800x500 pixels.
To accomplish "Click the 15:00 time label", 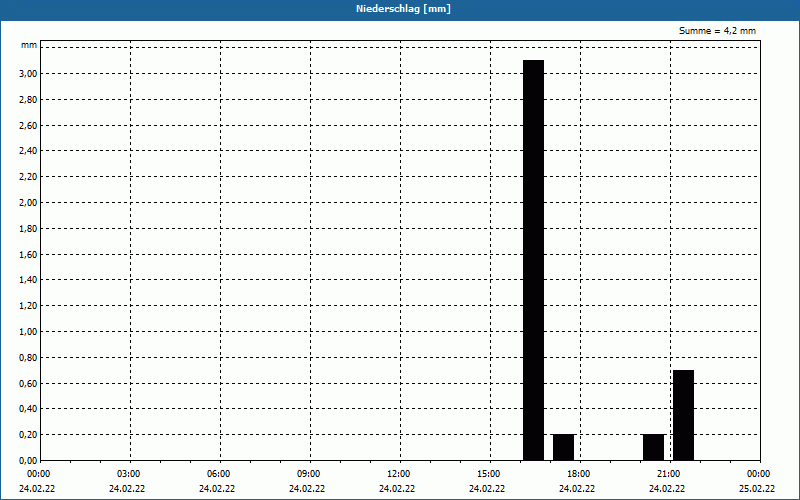I will pos(489,474).
